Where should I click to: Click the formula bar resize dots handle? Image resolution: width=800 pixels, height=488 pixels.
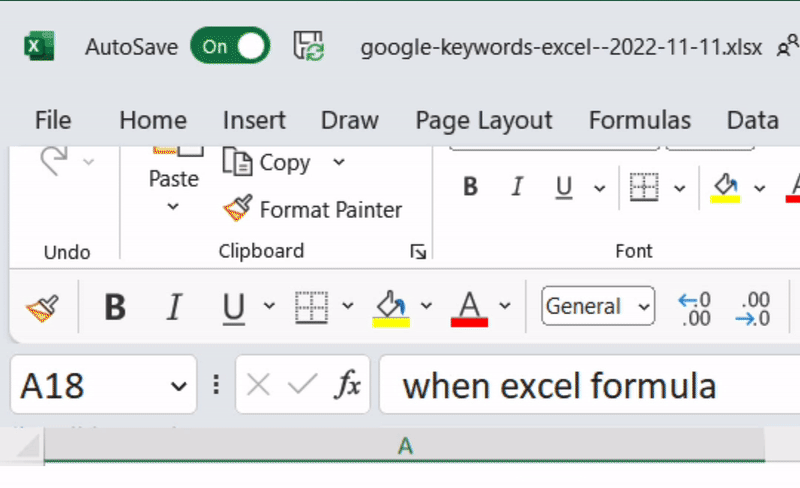pos(216,385)
